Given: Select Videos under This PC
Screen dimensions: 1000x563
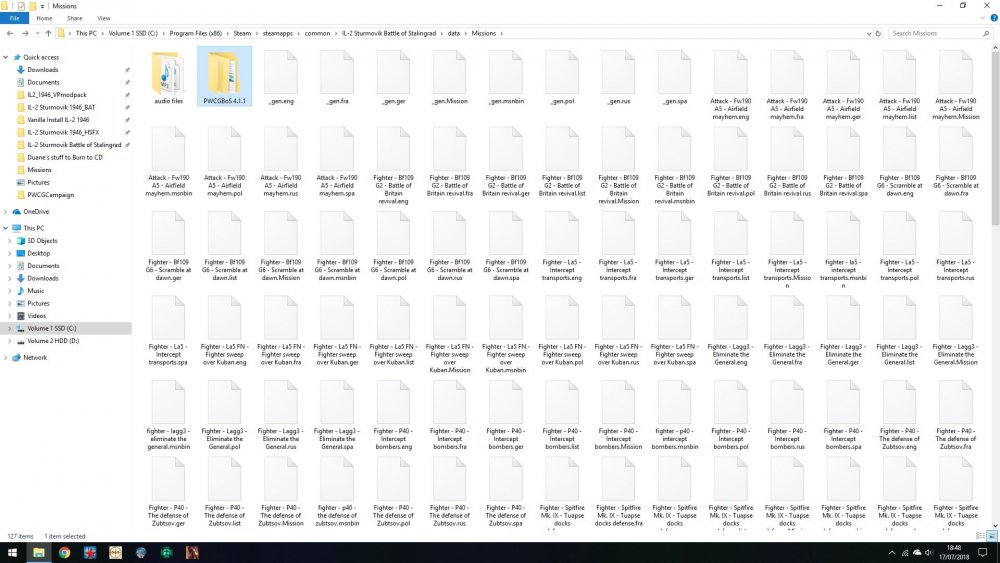Looking at the screenshot, I should tap(36, 316).
